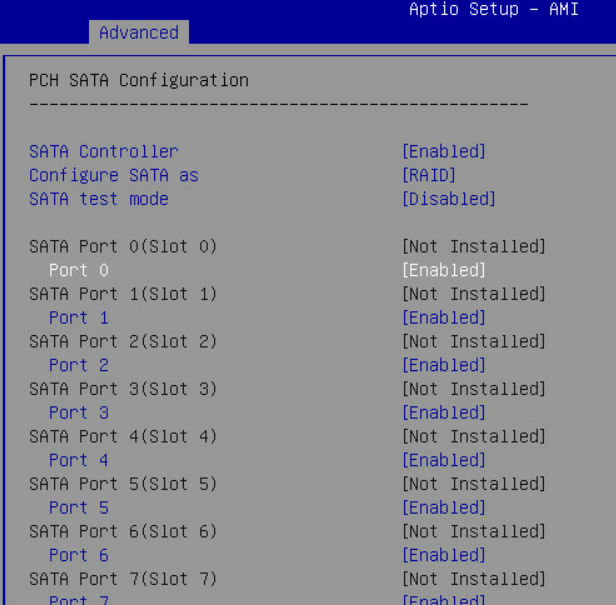Select the Port 1 menu entry
The width and height of the screenshot is (616, 605).
[x=78, y=318]
